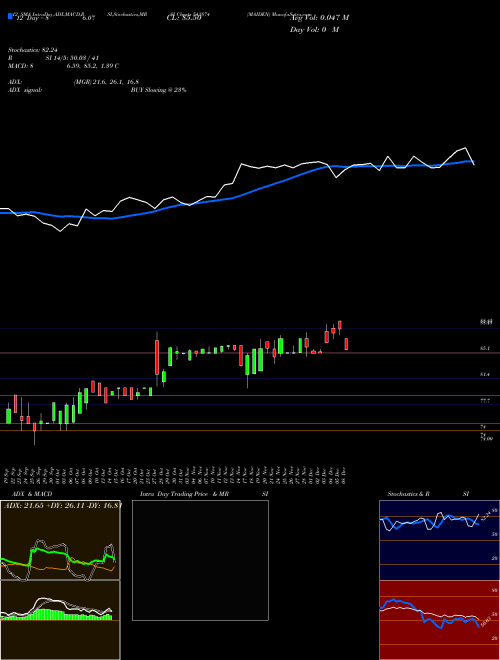This screenshot has height=660, width=500.
Task: Click the 'ADX signal:' label
Action: point(24,90)
